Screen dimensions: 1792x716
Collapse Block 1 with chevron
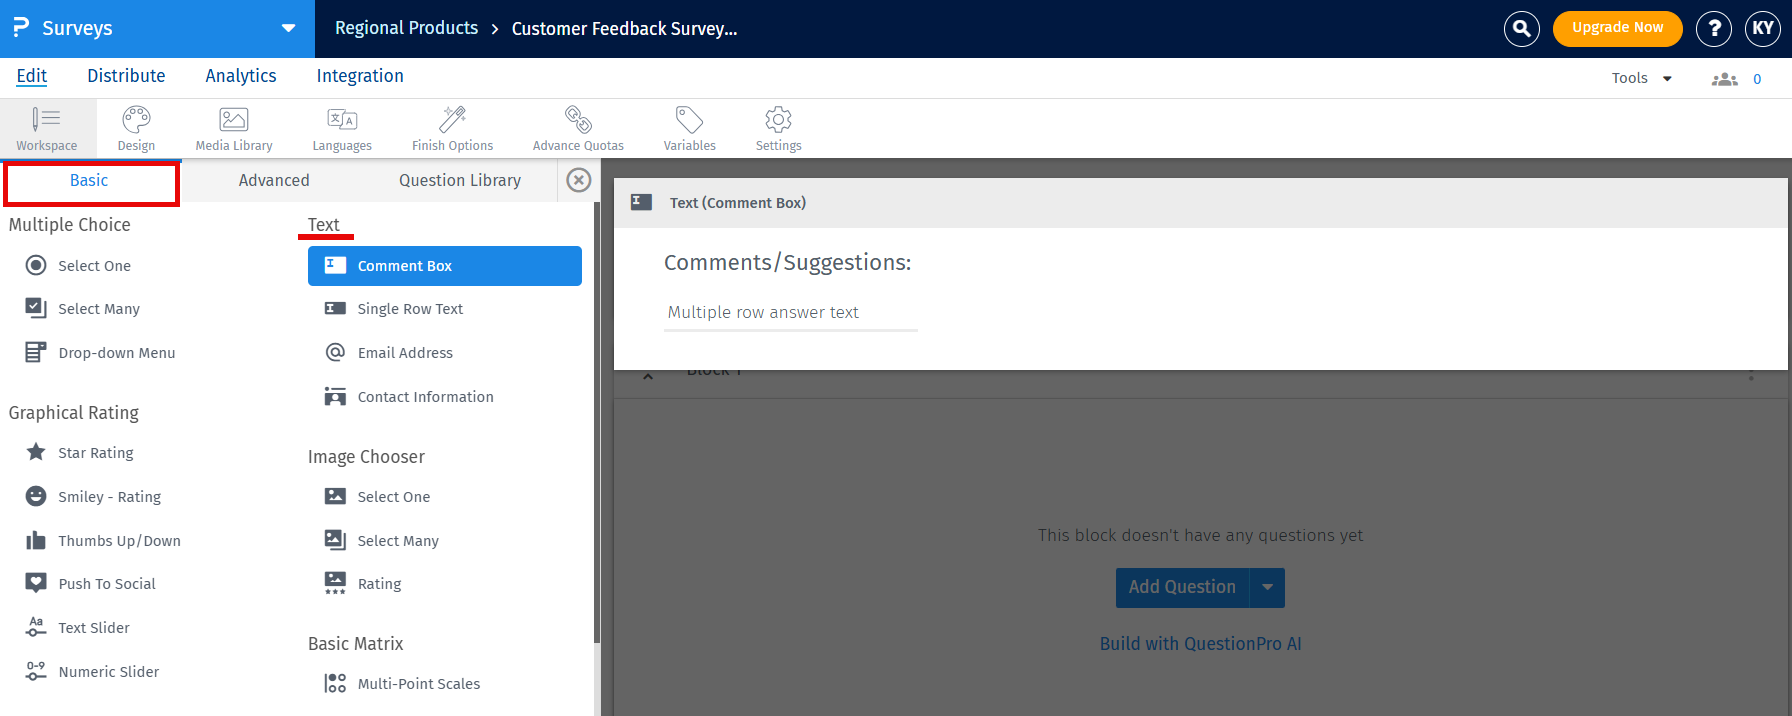tap(648, 376)
